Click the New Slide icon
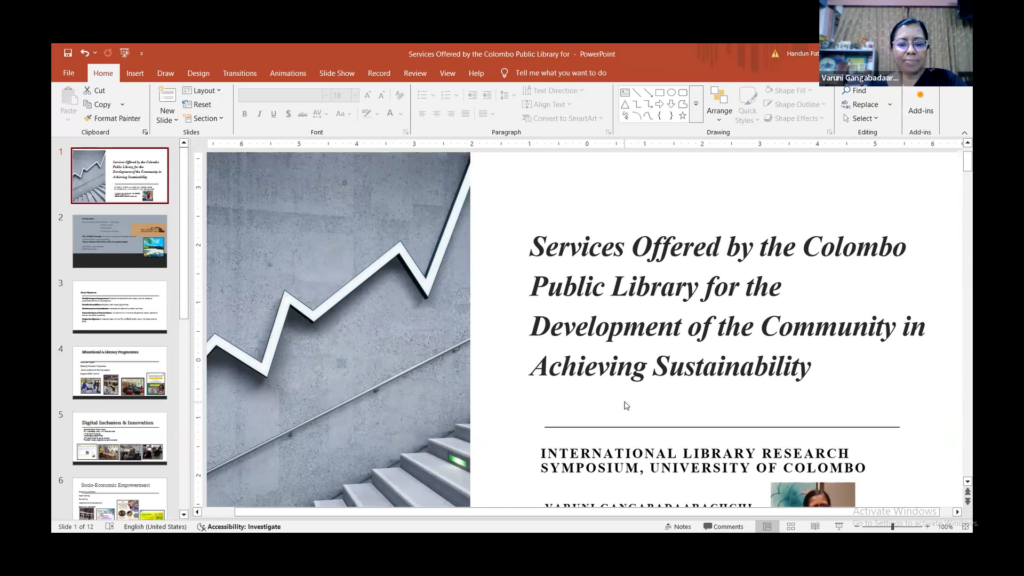Viewport: 1024px width, 576px height. click(x=166, y=98)
